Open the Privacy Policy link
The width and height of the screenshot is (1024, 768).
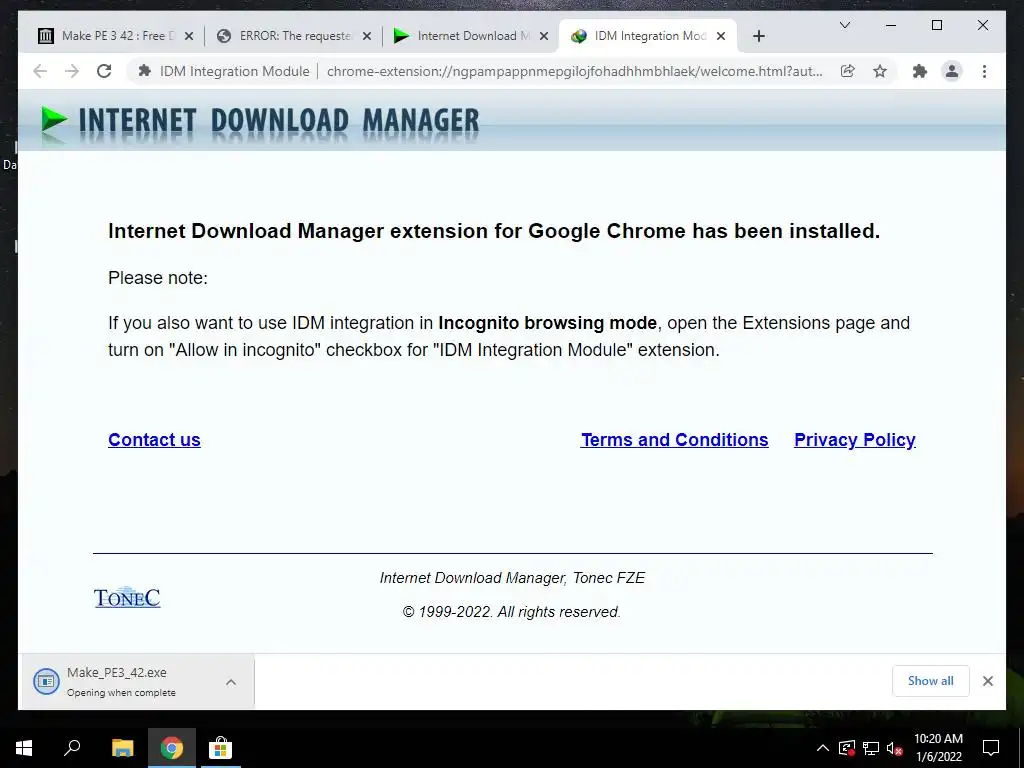click(855, 440)
